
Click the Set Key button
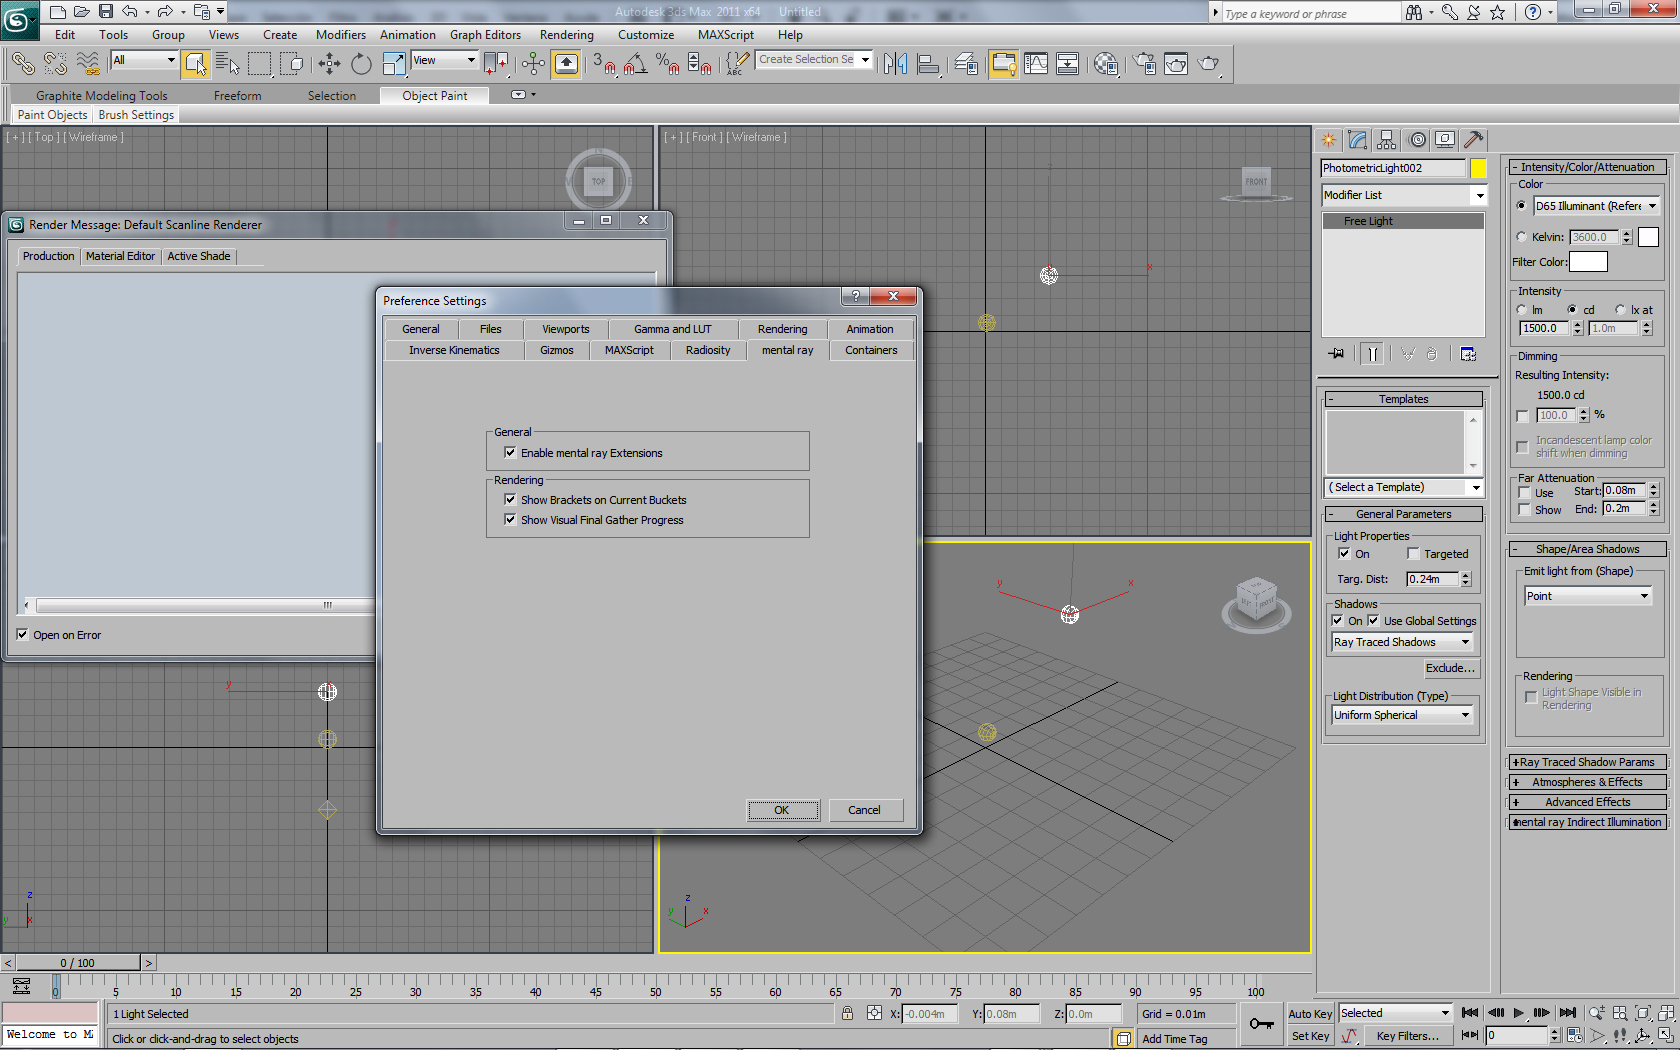point(1310,1036)
